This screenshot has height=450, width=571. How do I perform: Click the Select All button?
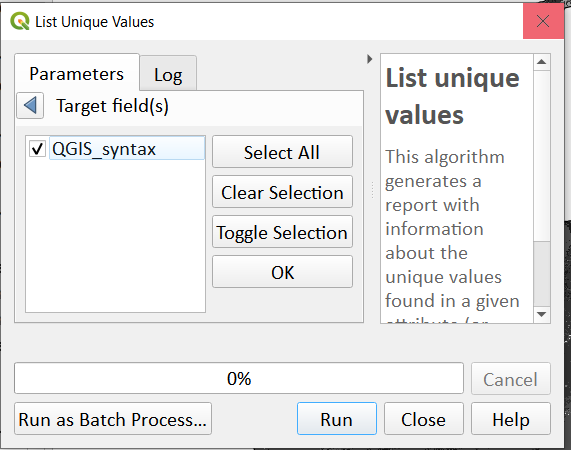[x=282, y=152]
